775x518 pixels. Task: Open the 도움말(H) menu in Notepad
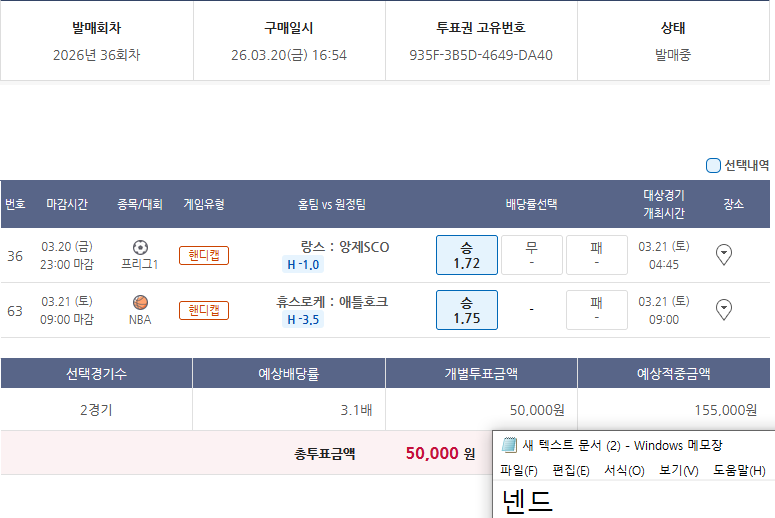(x=739, y=471)
